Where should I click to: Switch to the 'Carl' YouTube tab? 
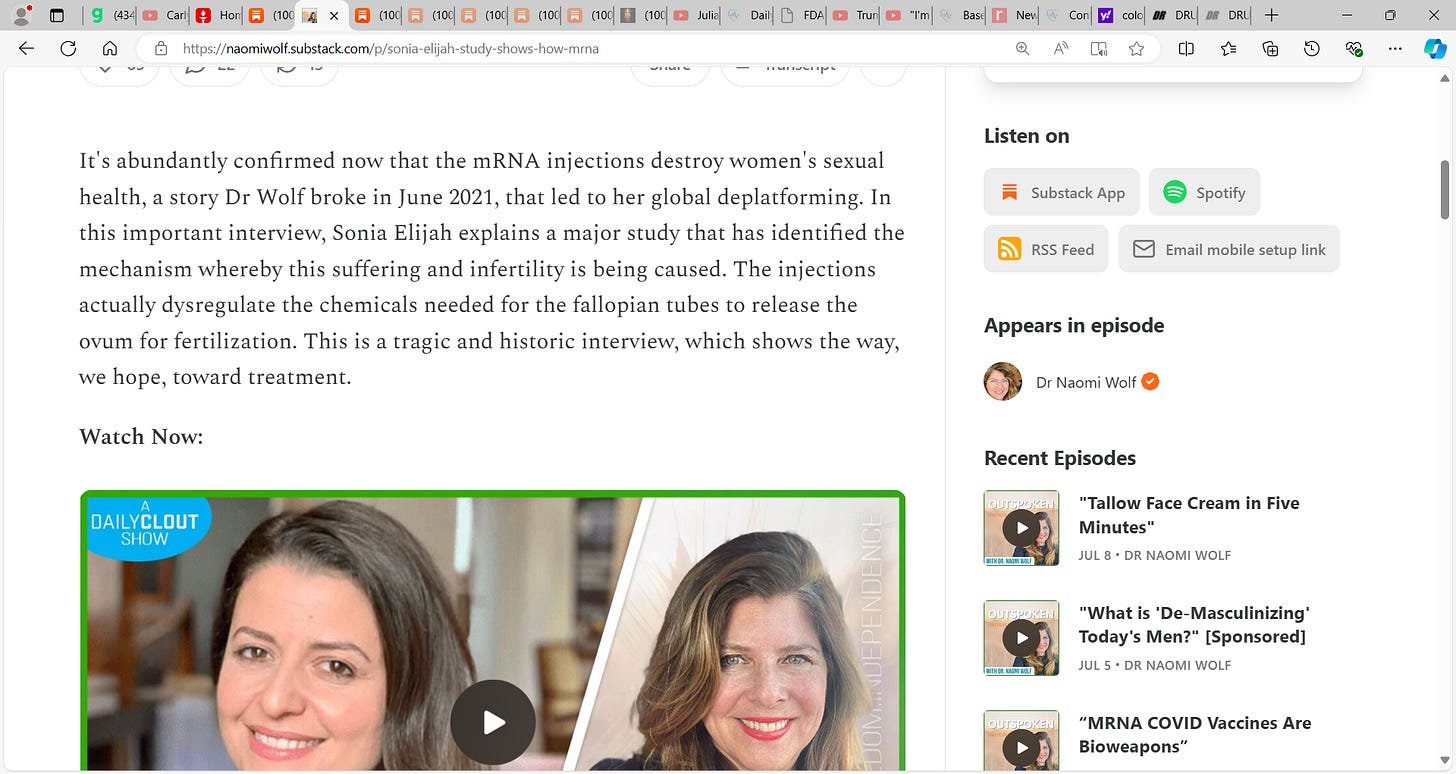click(x=164, y=15)
